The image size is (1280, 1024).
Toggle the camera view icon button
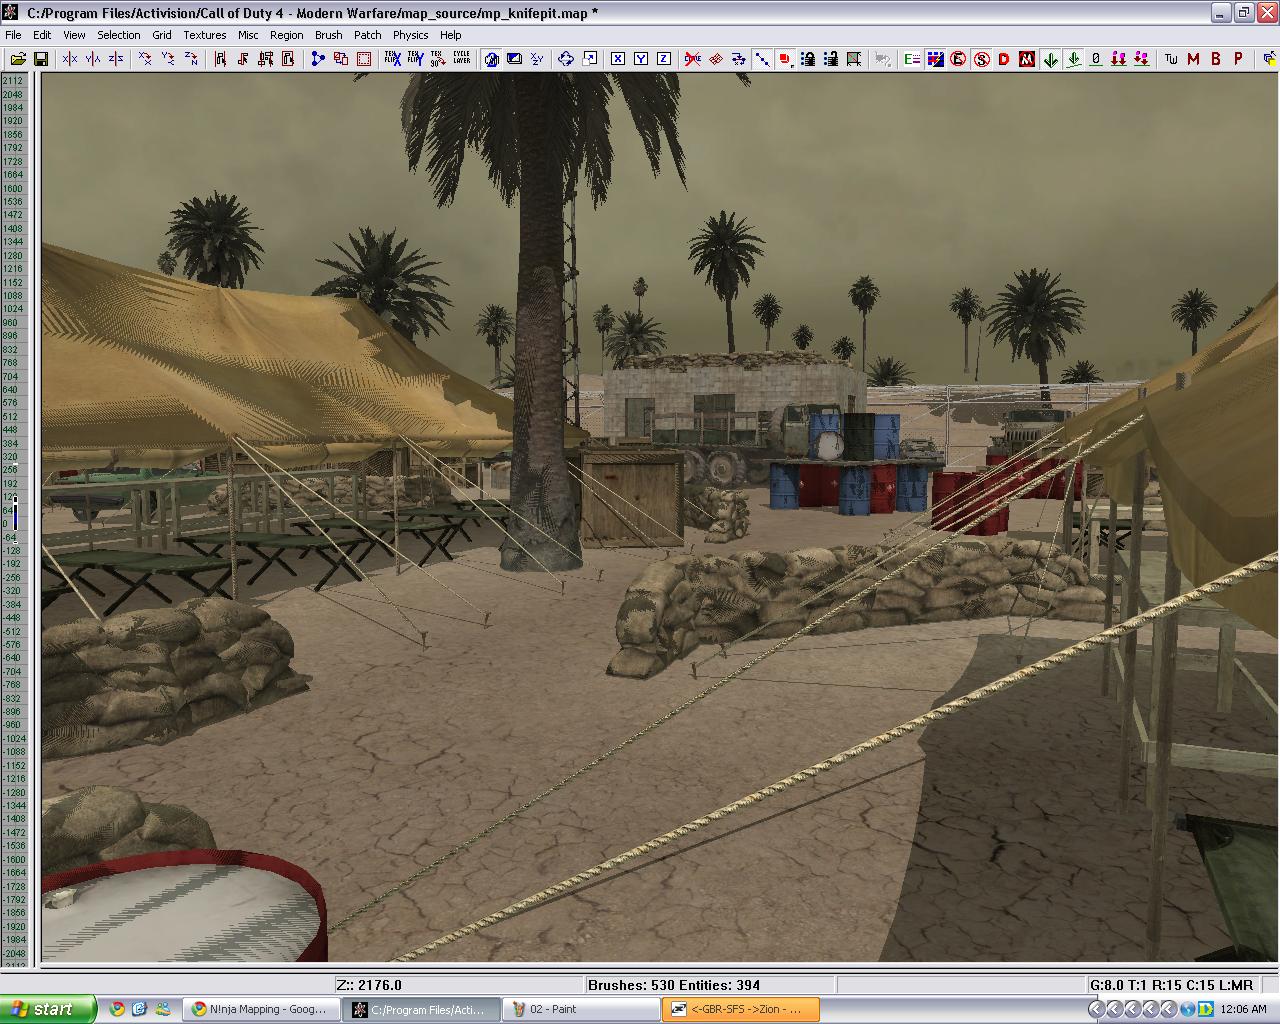pos(491,59)
